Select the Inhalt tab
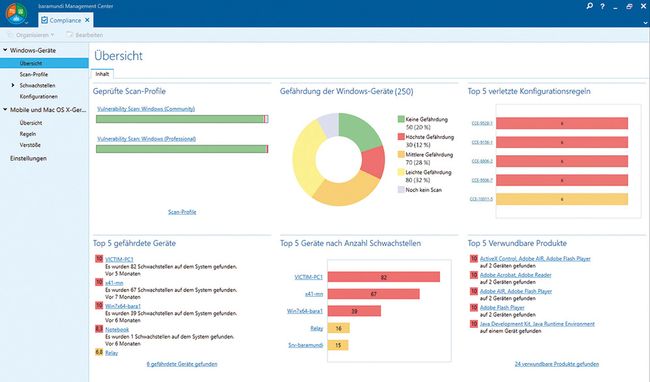 (102, 74)
